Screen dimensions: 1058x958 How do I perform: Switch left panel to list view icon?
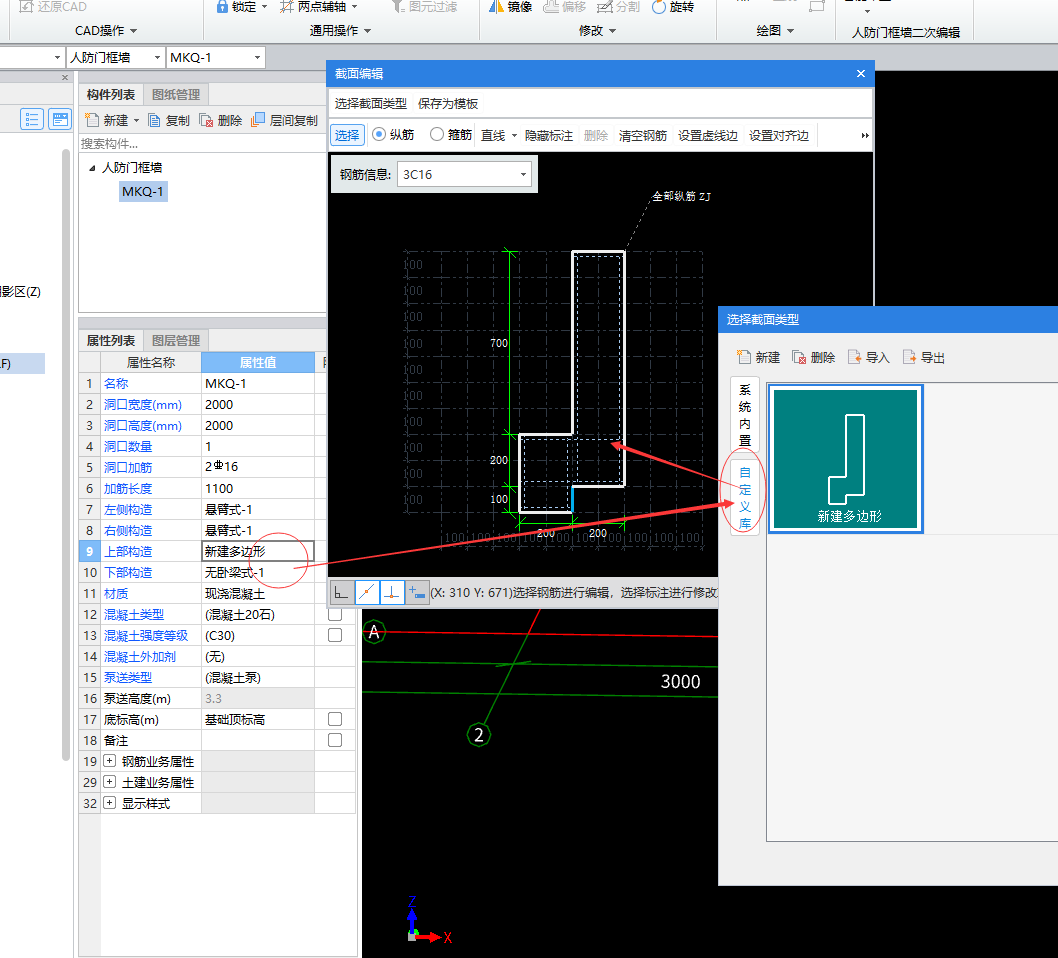tap(32, 119)
